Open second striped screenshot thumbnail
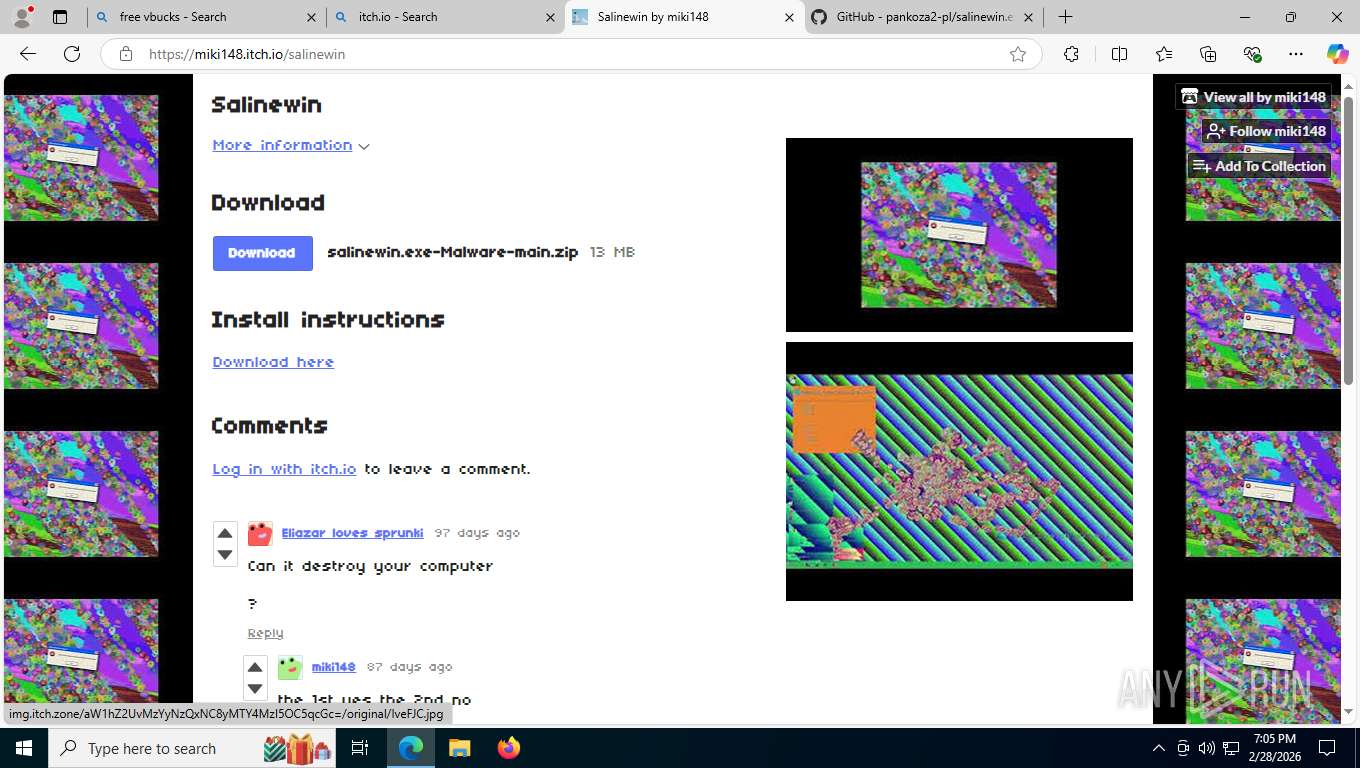Viewport: 1360px width, 768px height. (959, 471)
